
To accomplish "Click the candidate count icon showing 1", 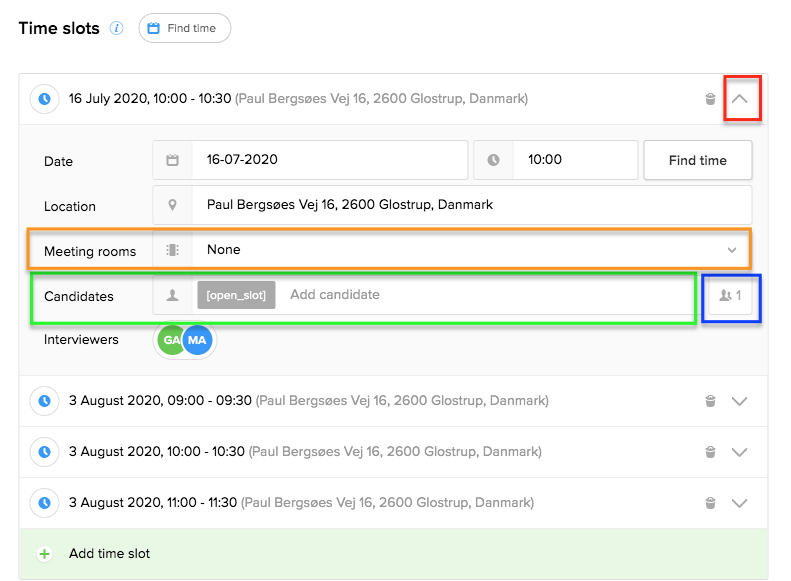I will click(x=730, y=296).
